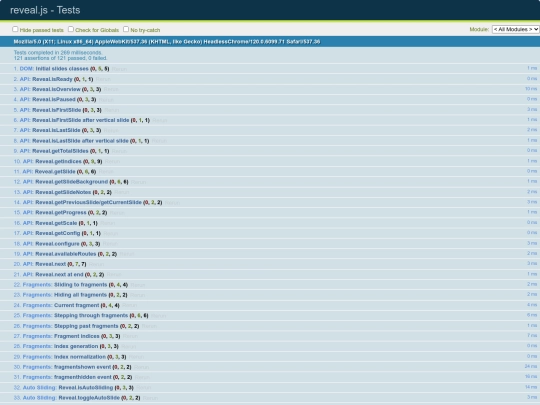Click the Reveal.getConfig test name
540x405 pixels.
(x=58, y=233)
